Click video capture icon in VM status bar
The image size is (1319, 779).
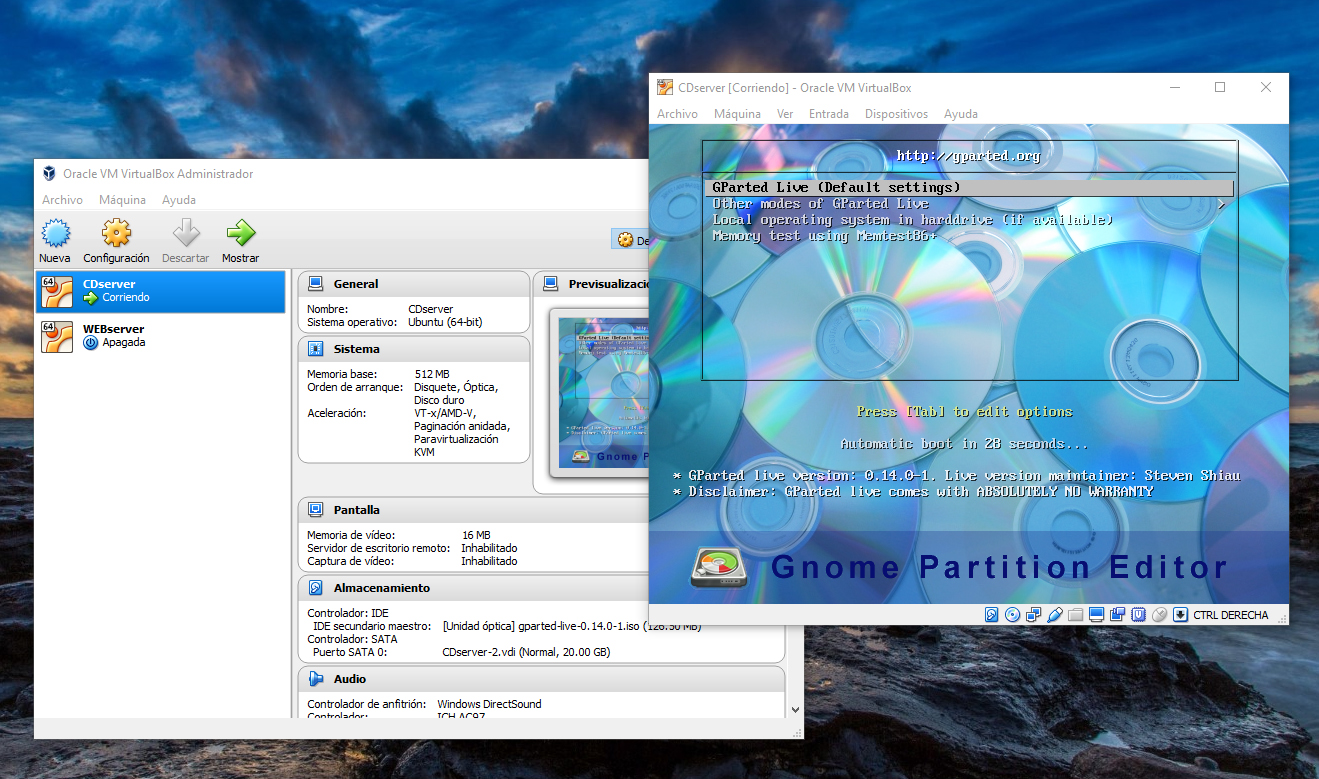1117,615
